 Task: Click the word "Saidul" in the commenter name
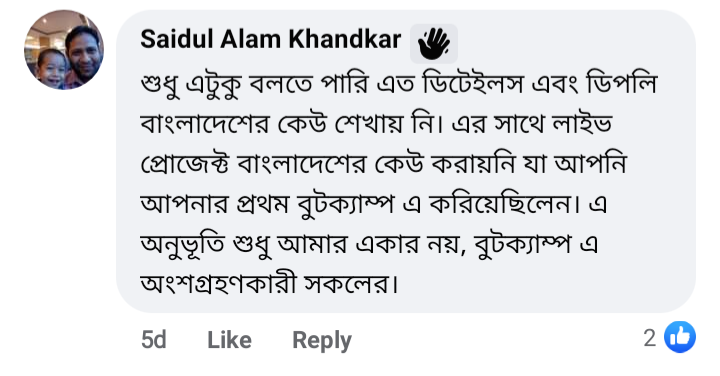(176, 39)
